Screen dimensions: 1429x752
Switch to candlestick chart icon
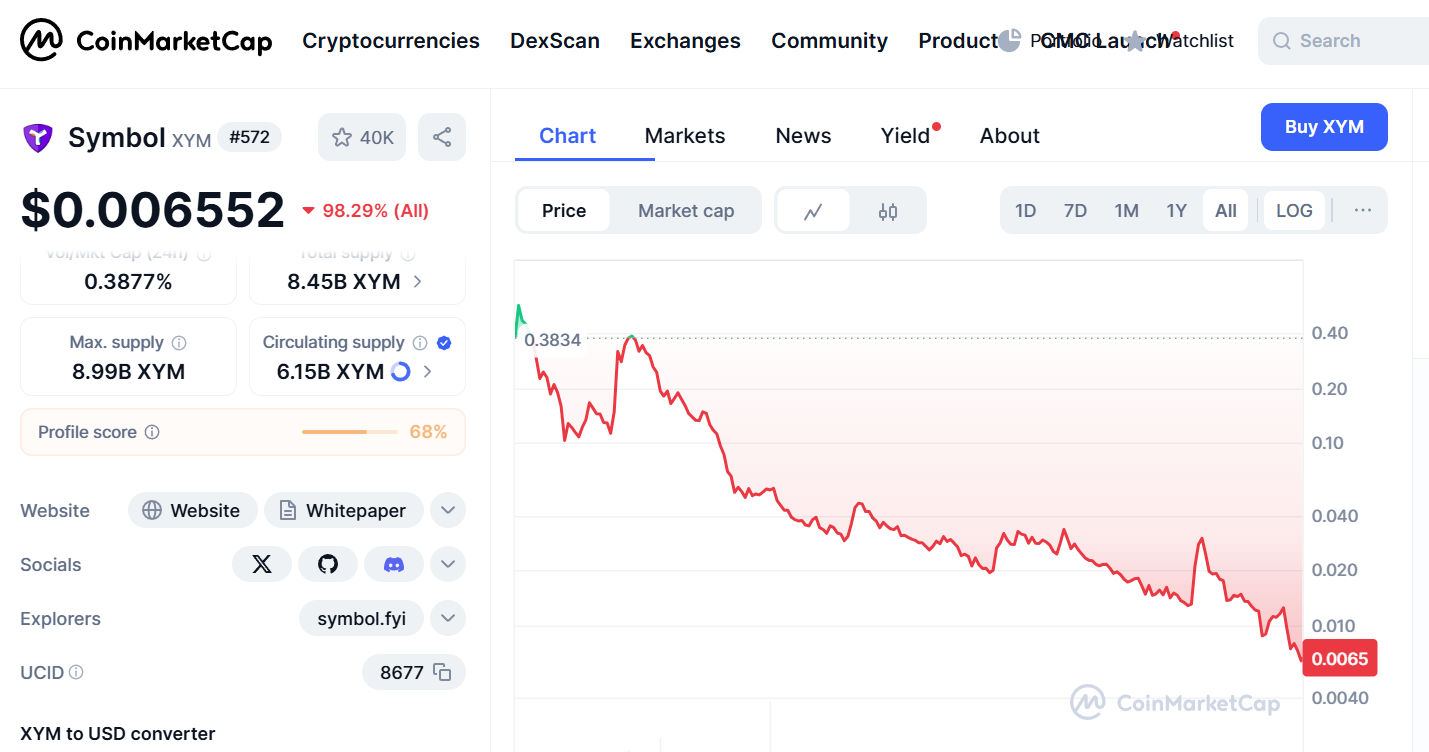pyautogui.click(x=888, y=211)
